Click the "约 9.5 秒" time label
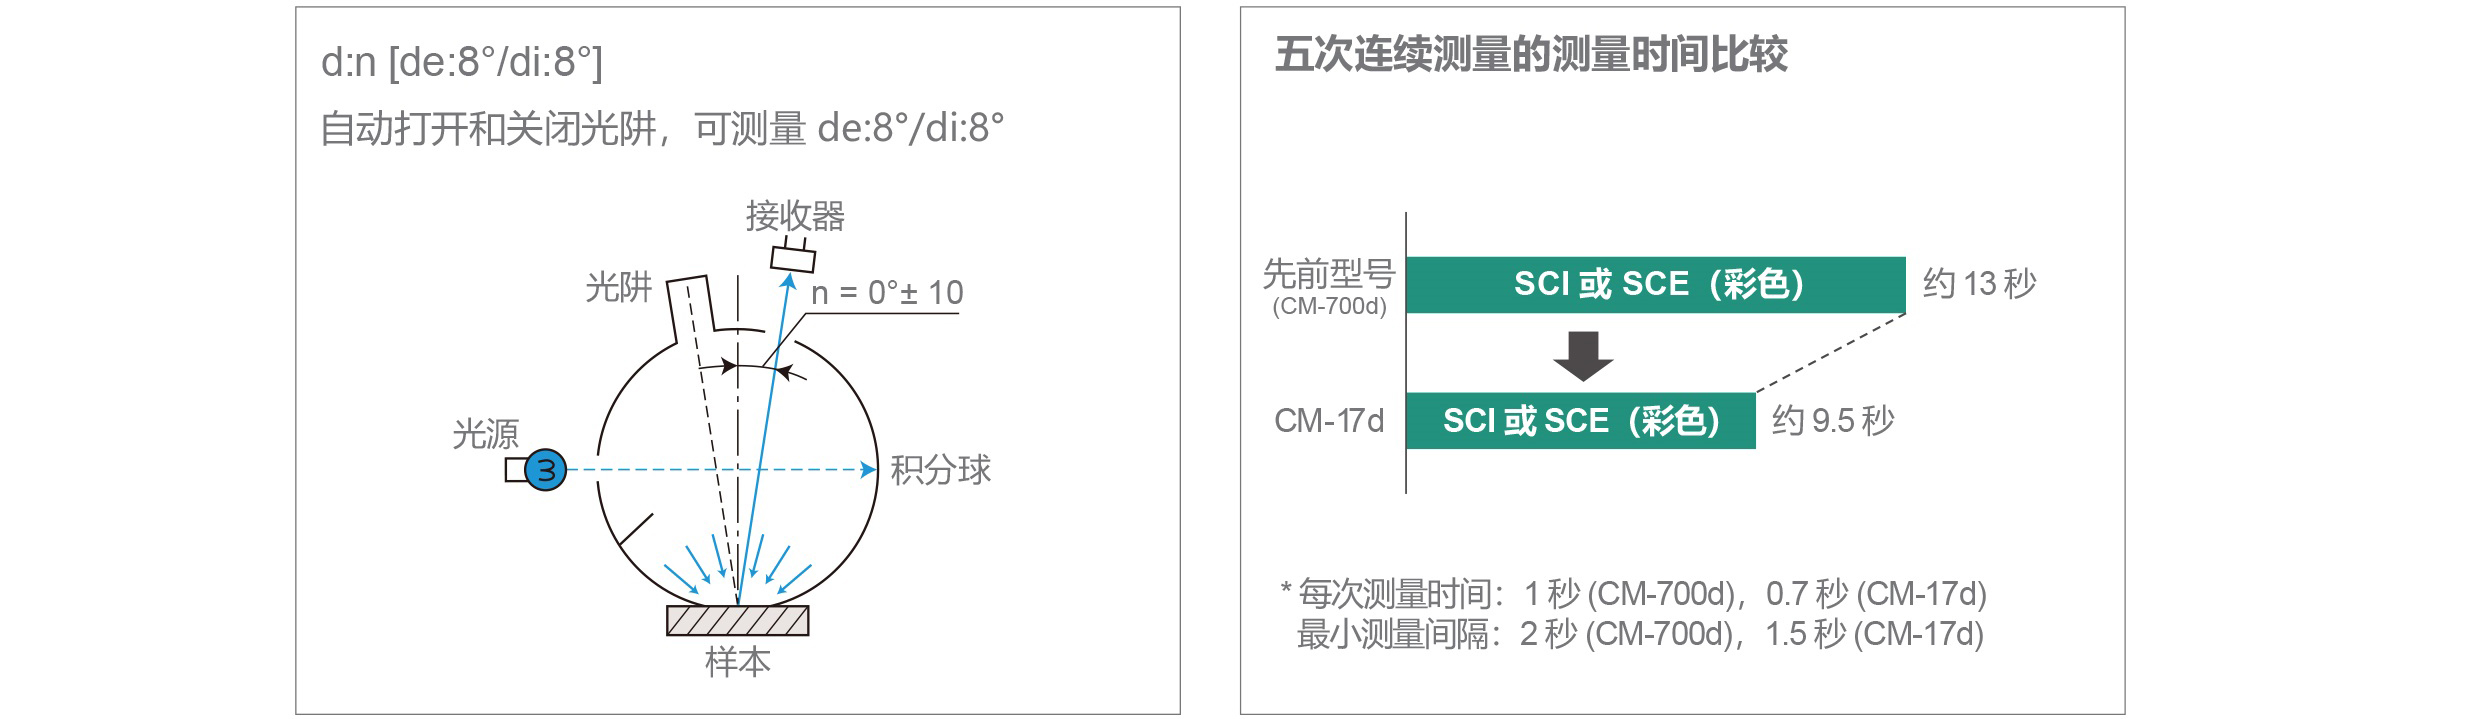The width and height of the screenshot is (2480, 719). pyautogui.click(x=1833, y=421)
